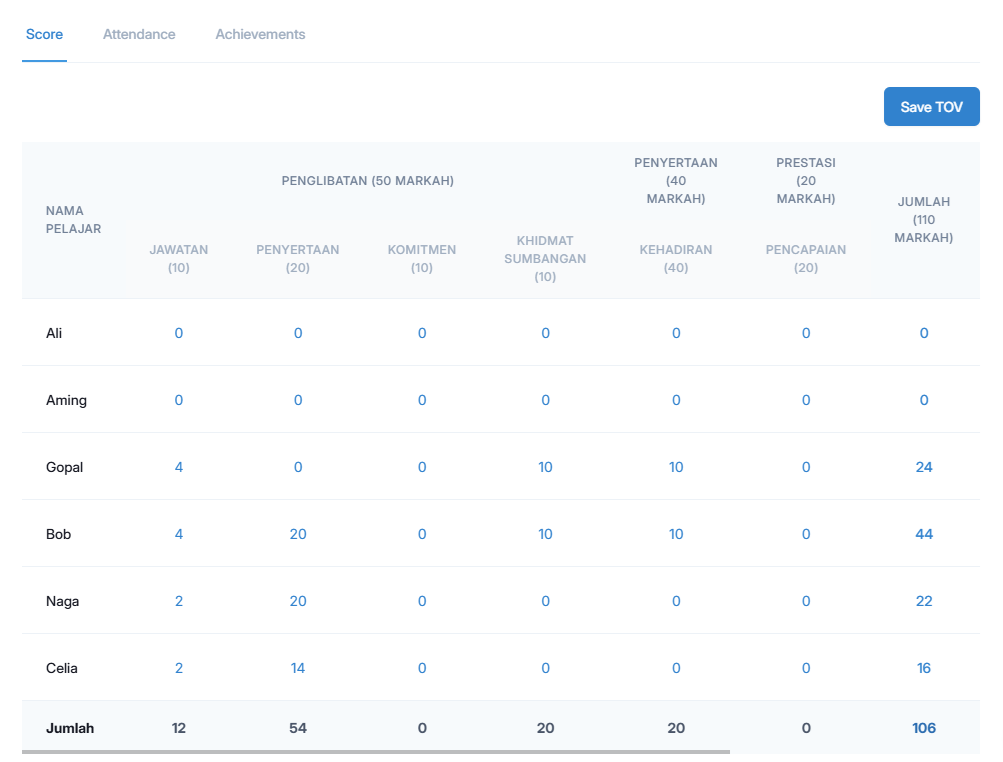Select Gopal's KHIDMAT SUMBANGAN score

[545, 467]
